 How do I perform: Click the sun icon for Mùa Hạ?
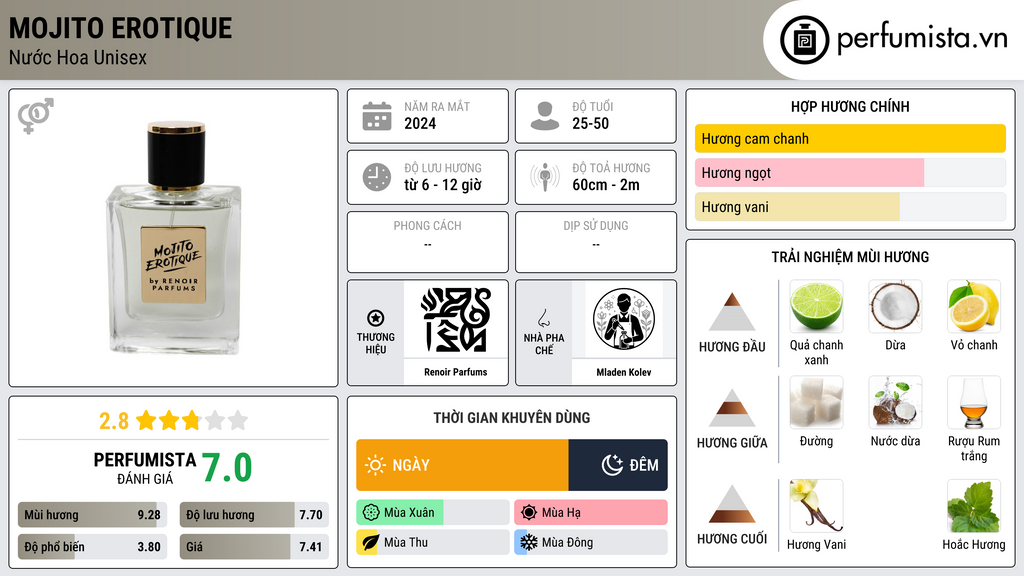(529, 513)
